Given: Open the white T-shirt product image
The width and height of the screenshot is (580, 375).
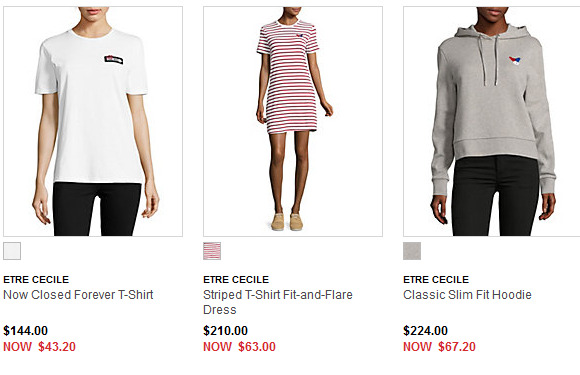Looking at the screenshot, I should (93, 121).
